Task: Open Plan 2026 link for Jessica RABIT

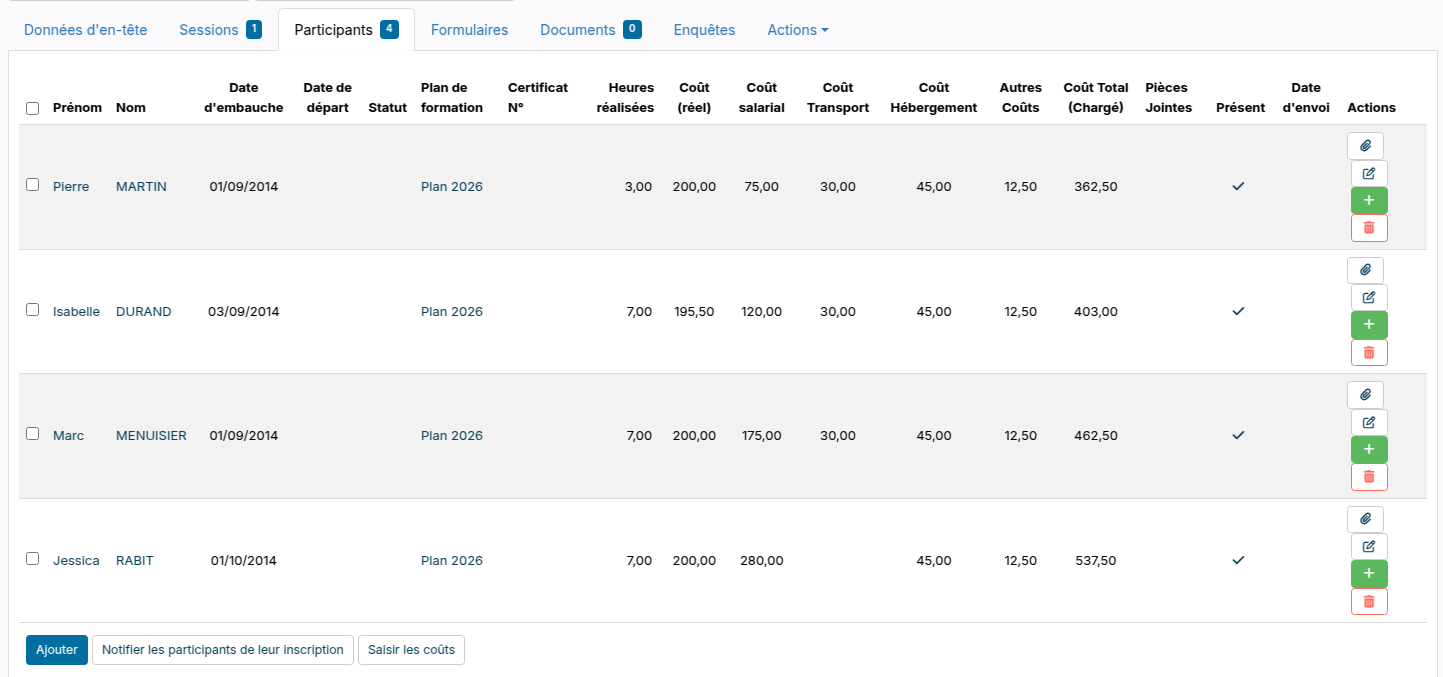Action: coord(452,561)
